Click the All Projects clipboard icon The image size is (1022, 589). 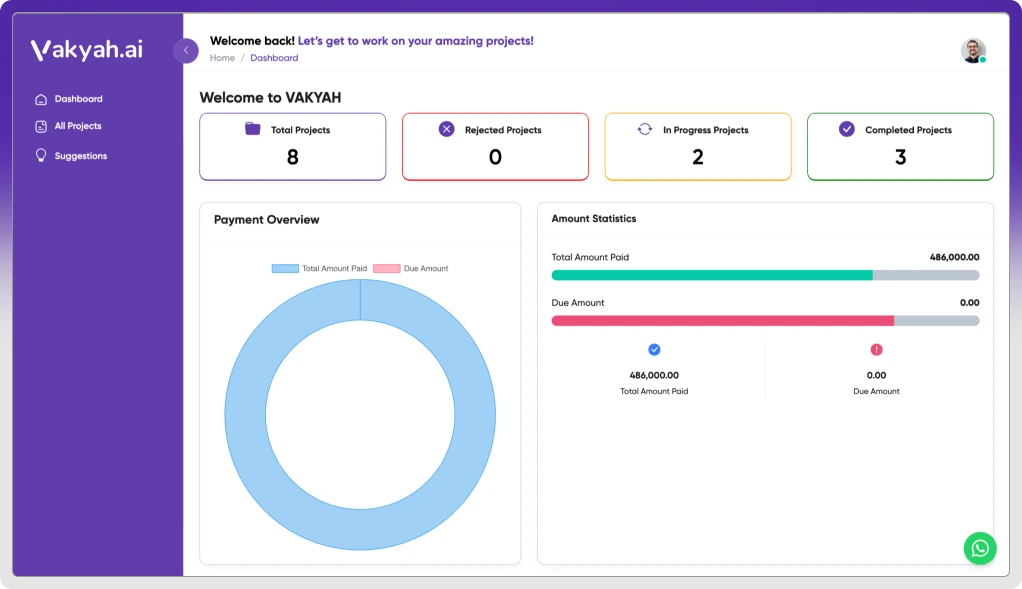coord(41,126)
